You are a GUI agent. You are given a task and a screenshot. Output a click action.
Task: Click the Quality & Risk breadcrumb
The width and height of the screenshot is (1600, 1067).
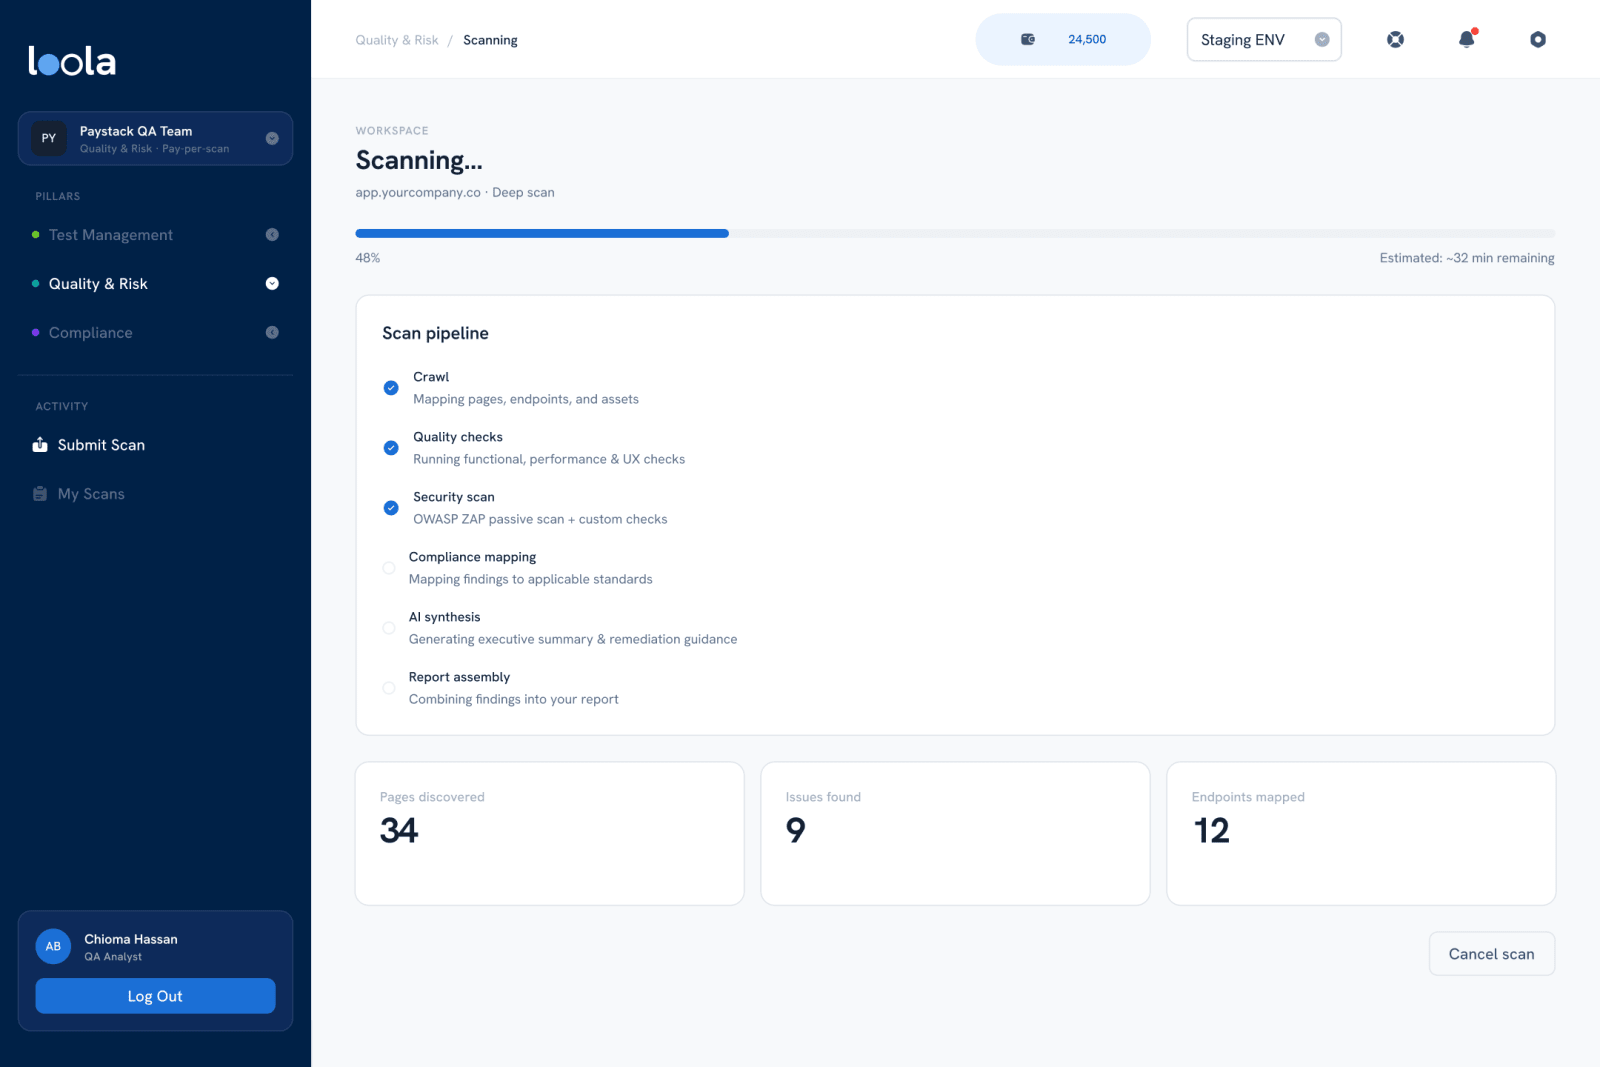coord(397,40)
